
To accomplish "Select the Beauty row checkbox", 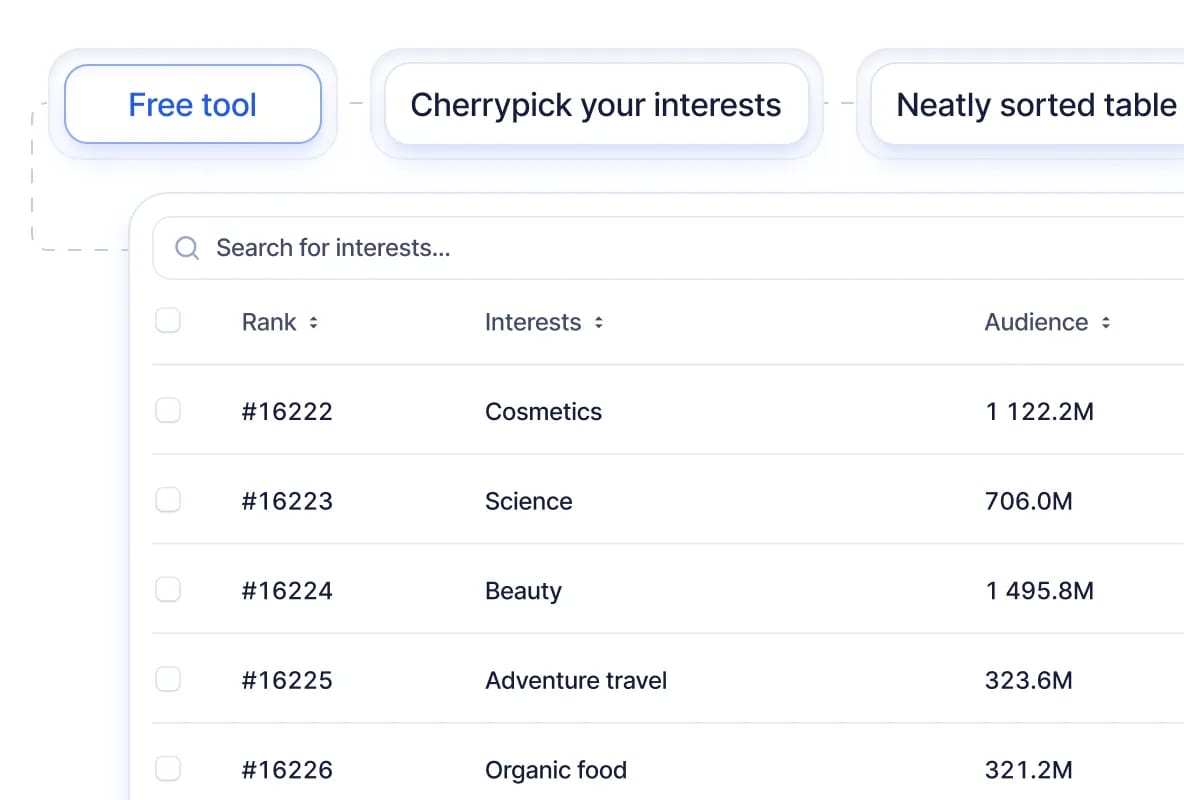I will (x=168, y=590).
